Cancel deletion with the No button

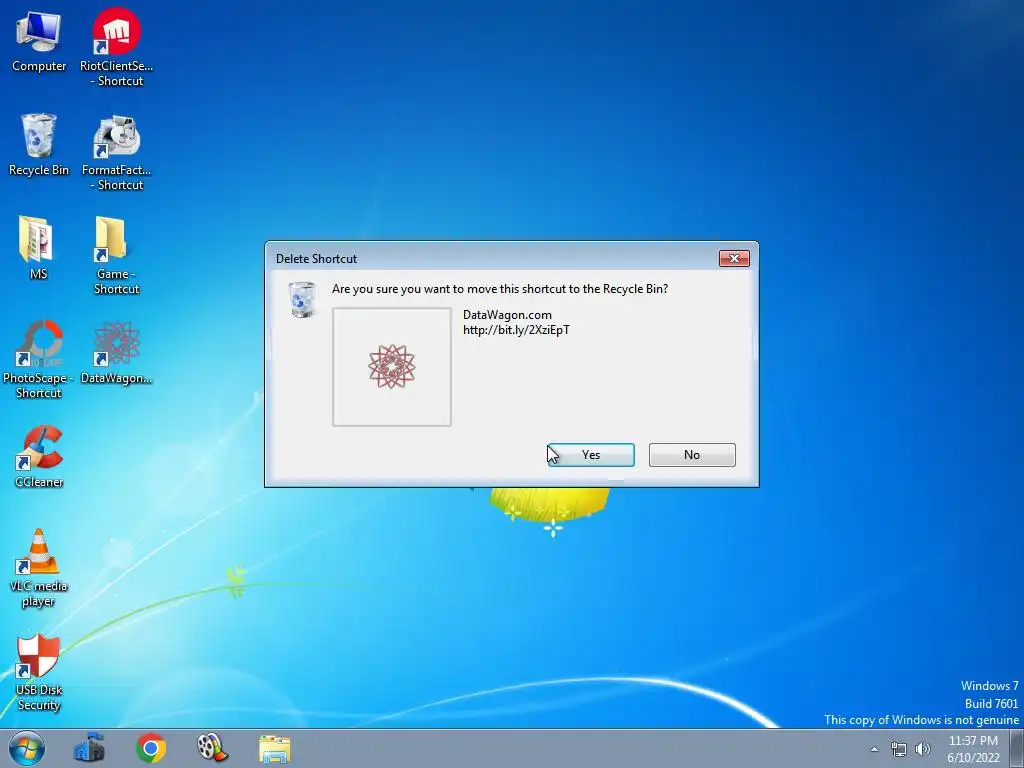click(692, 455)
